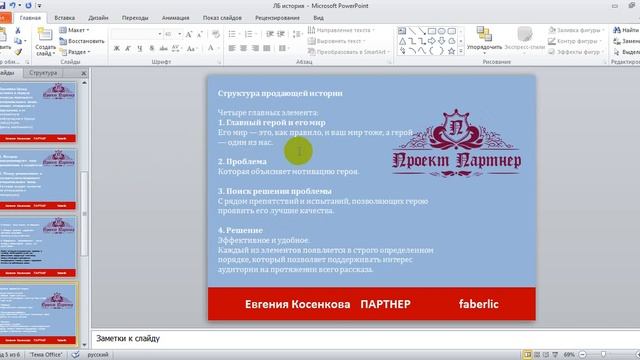Image resolution: width=640 pixels, height=360 pixels.
Task: Select the Text Box shape in gallery
Action: pos(402,31)
